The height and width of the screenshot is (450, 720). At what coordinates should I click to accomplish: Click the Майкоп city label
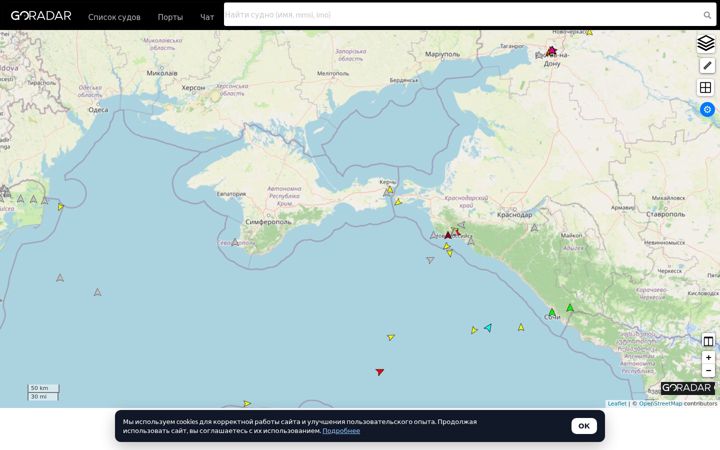coord(572,235)
